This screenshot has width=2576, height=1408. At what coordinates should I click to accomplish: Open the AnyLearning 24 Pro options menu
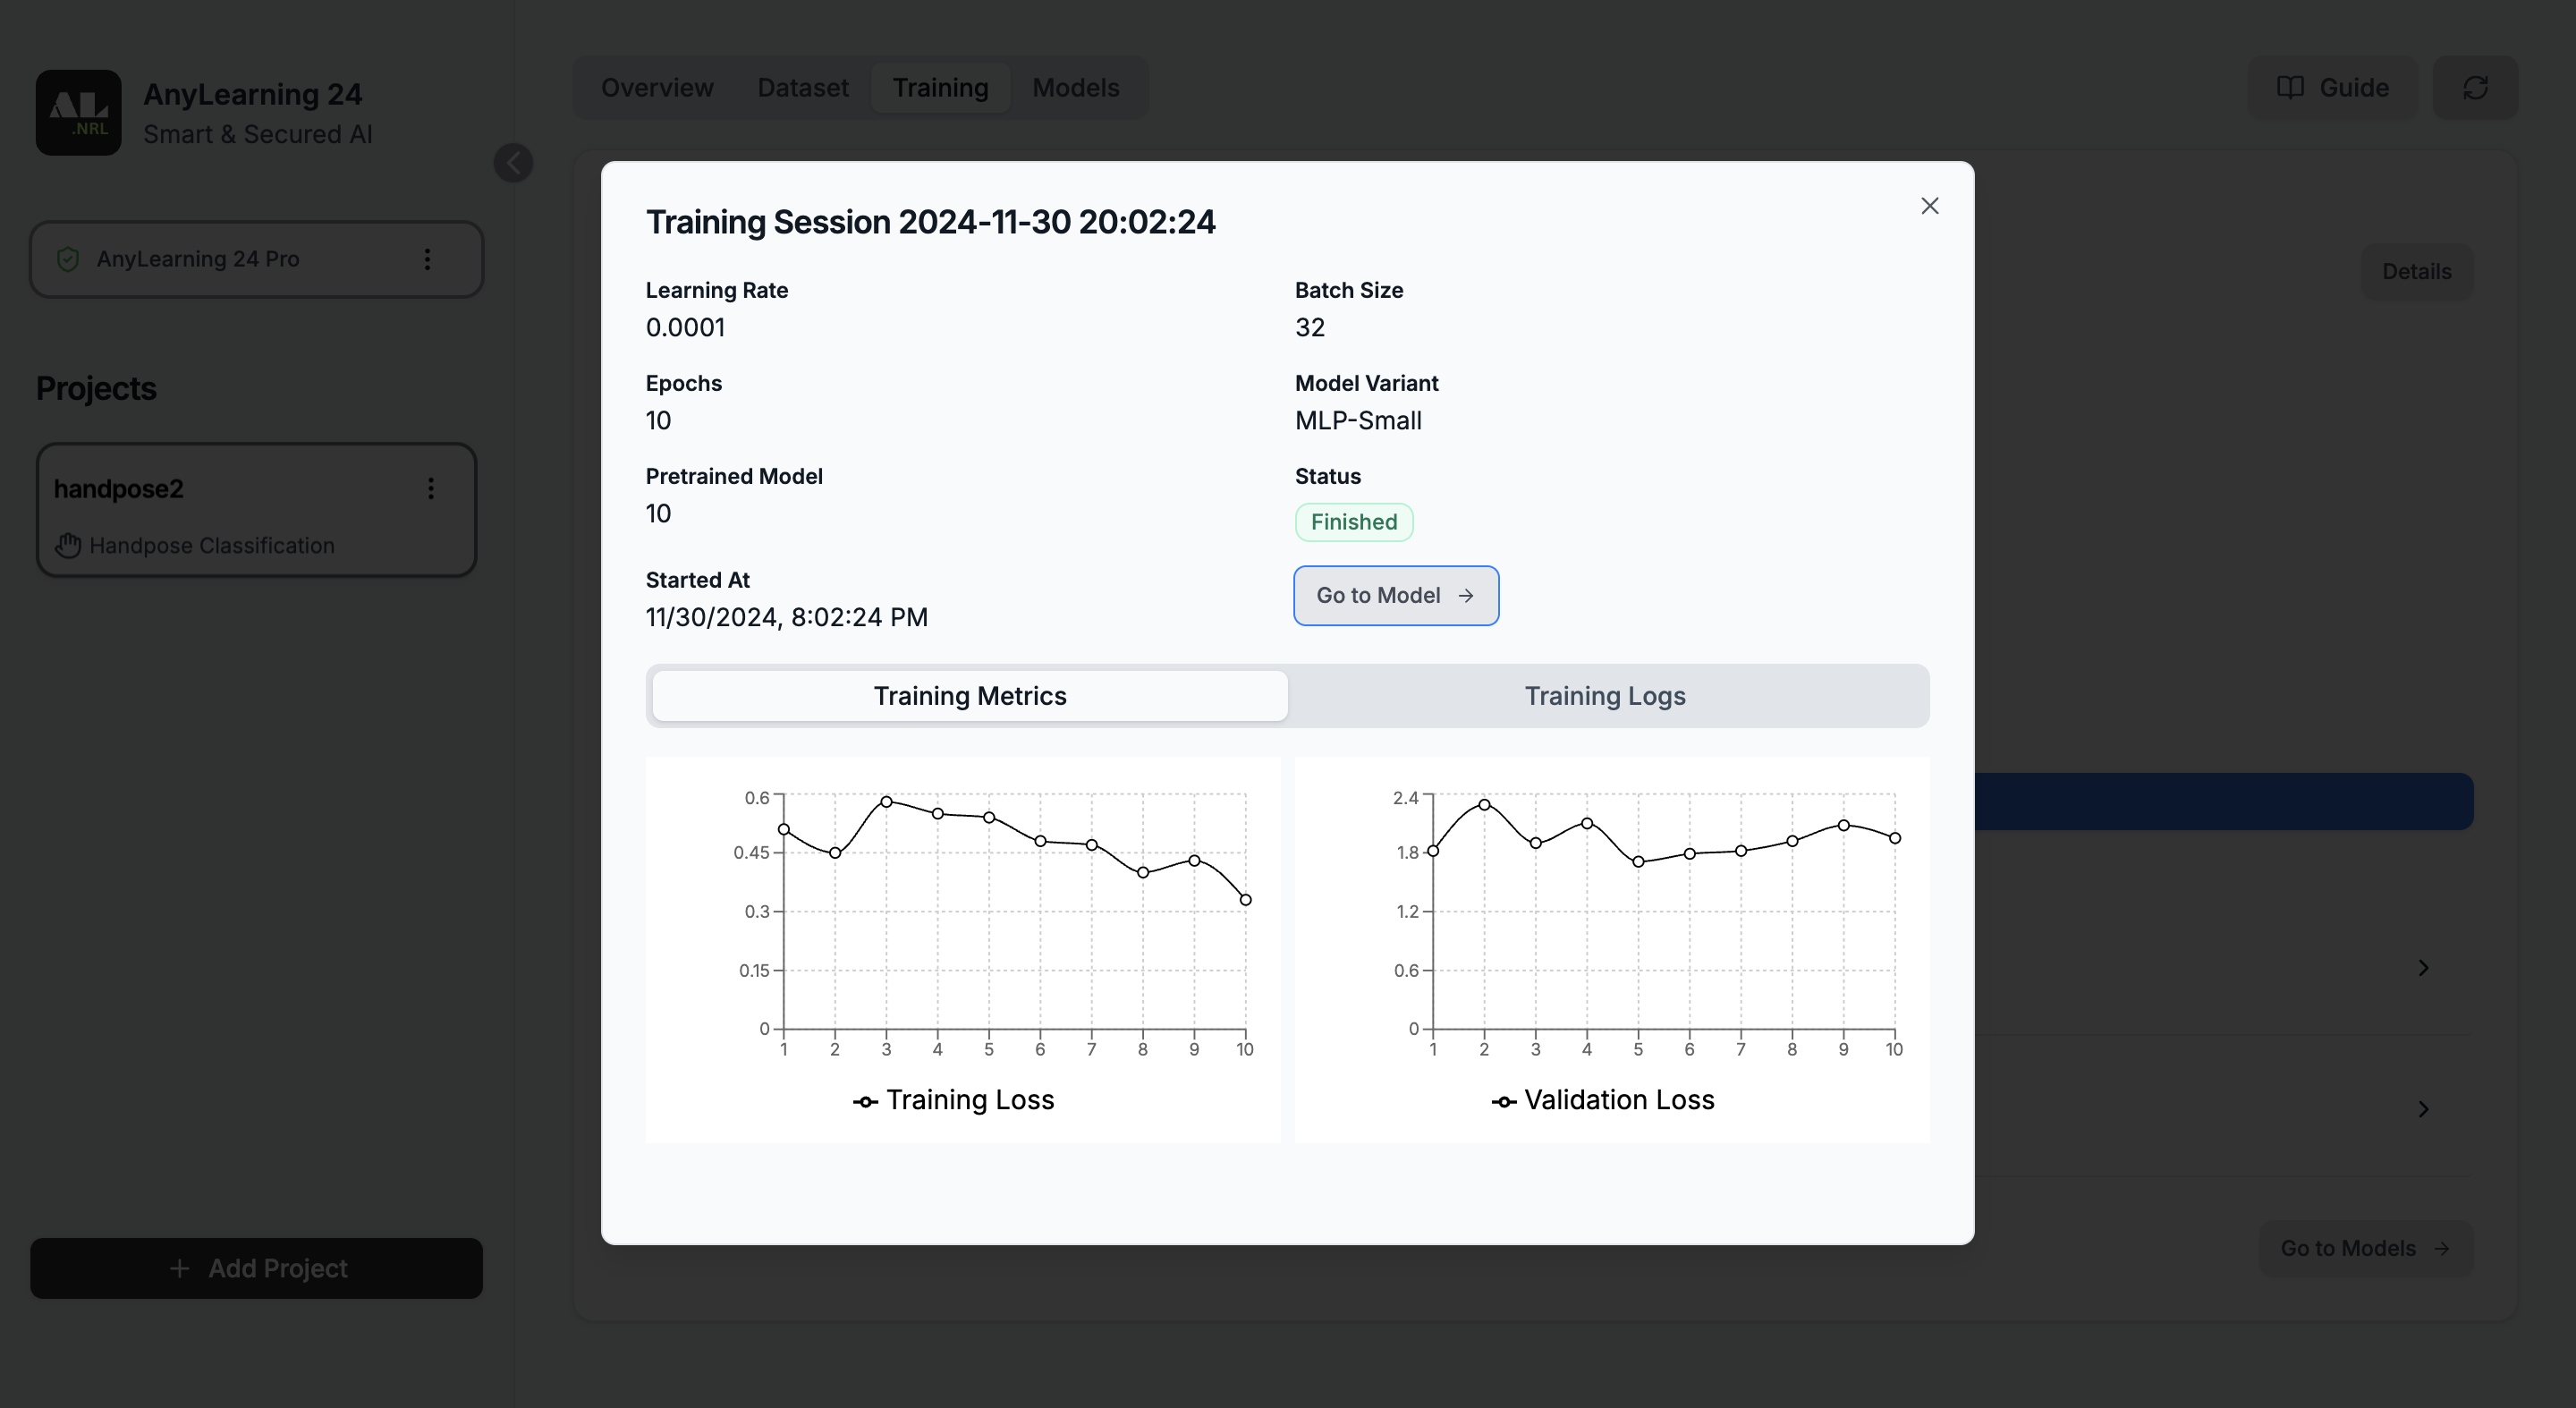coord(427,259)
